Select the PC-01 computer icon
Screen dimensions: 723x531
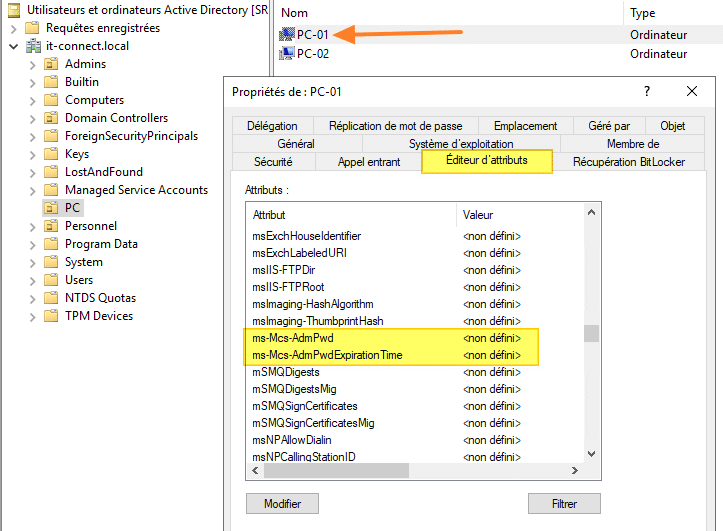287,35
